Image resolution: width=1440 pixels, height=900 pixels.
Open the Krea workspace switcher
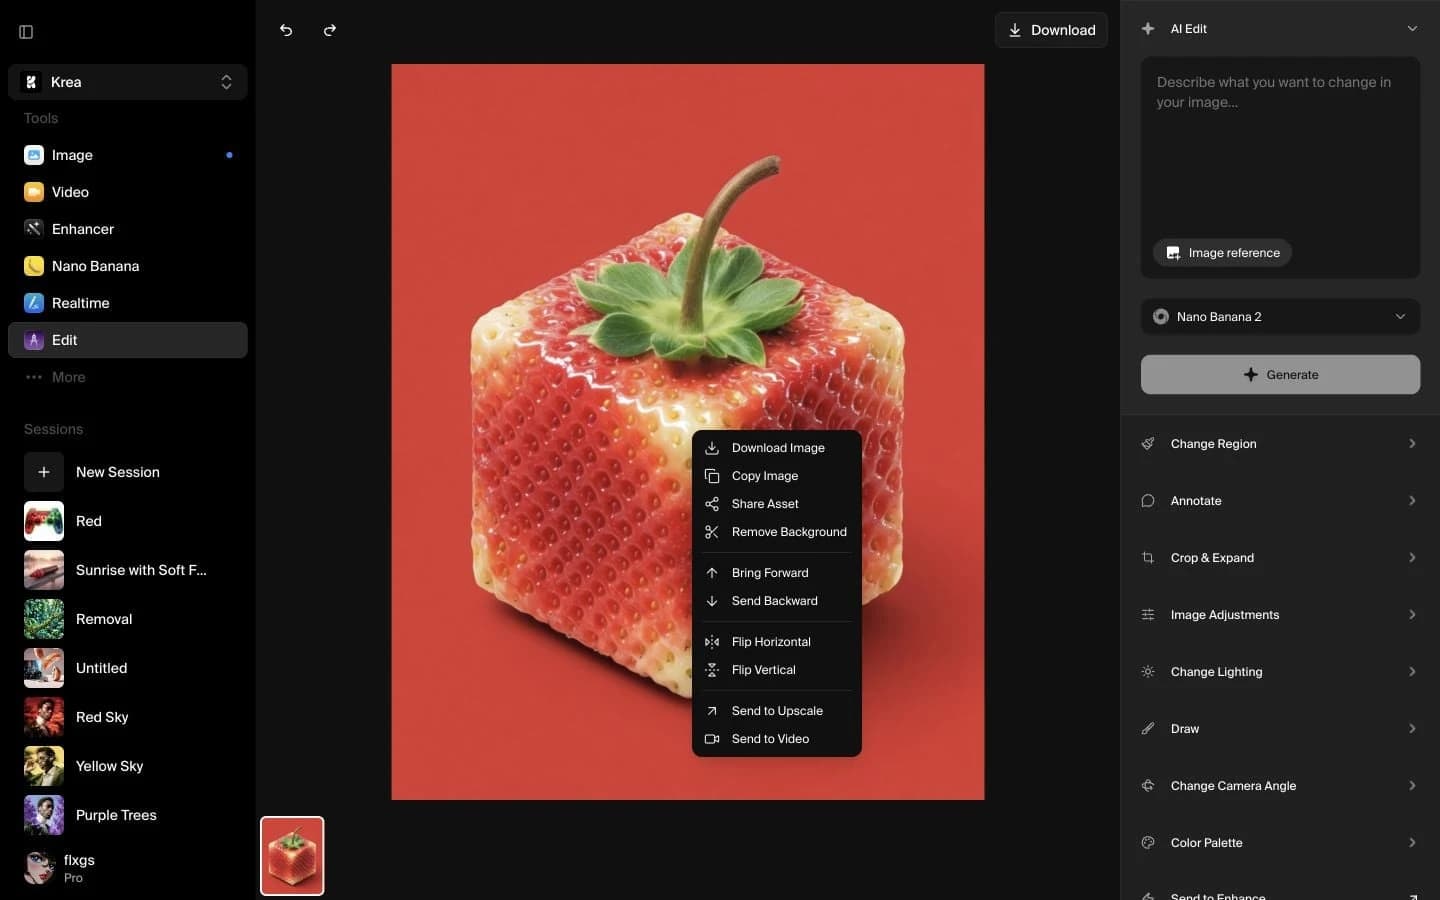pyautogui.click(x=128, y=82)
